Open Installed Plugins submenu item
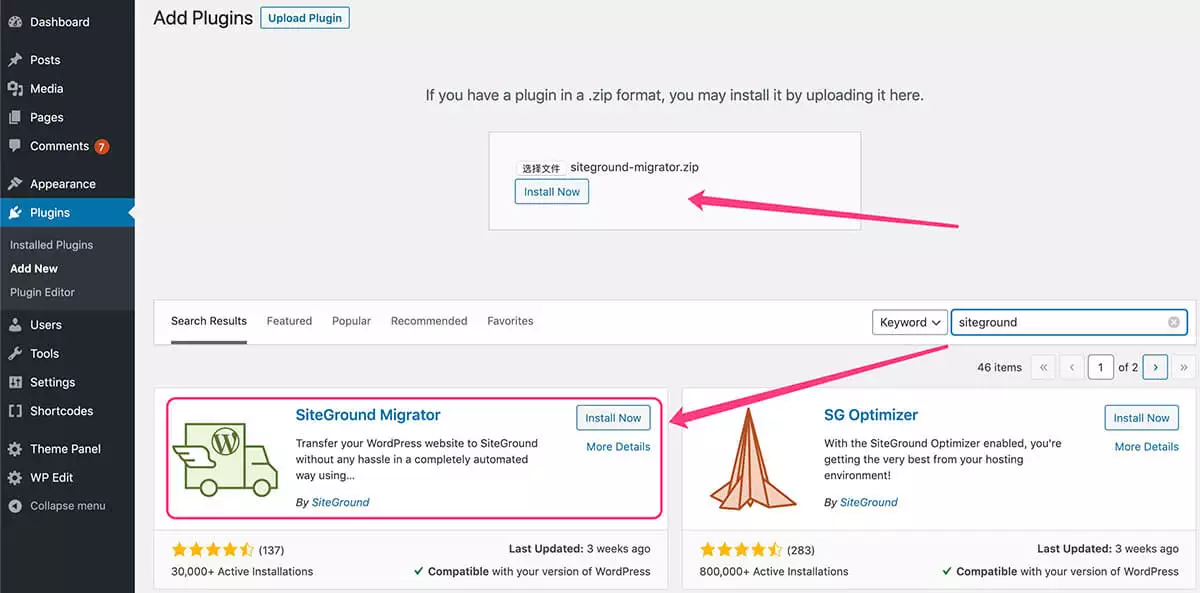Screen dimensions: 1200x593 (51, 245)
